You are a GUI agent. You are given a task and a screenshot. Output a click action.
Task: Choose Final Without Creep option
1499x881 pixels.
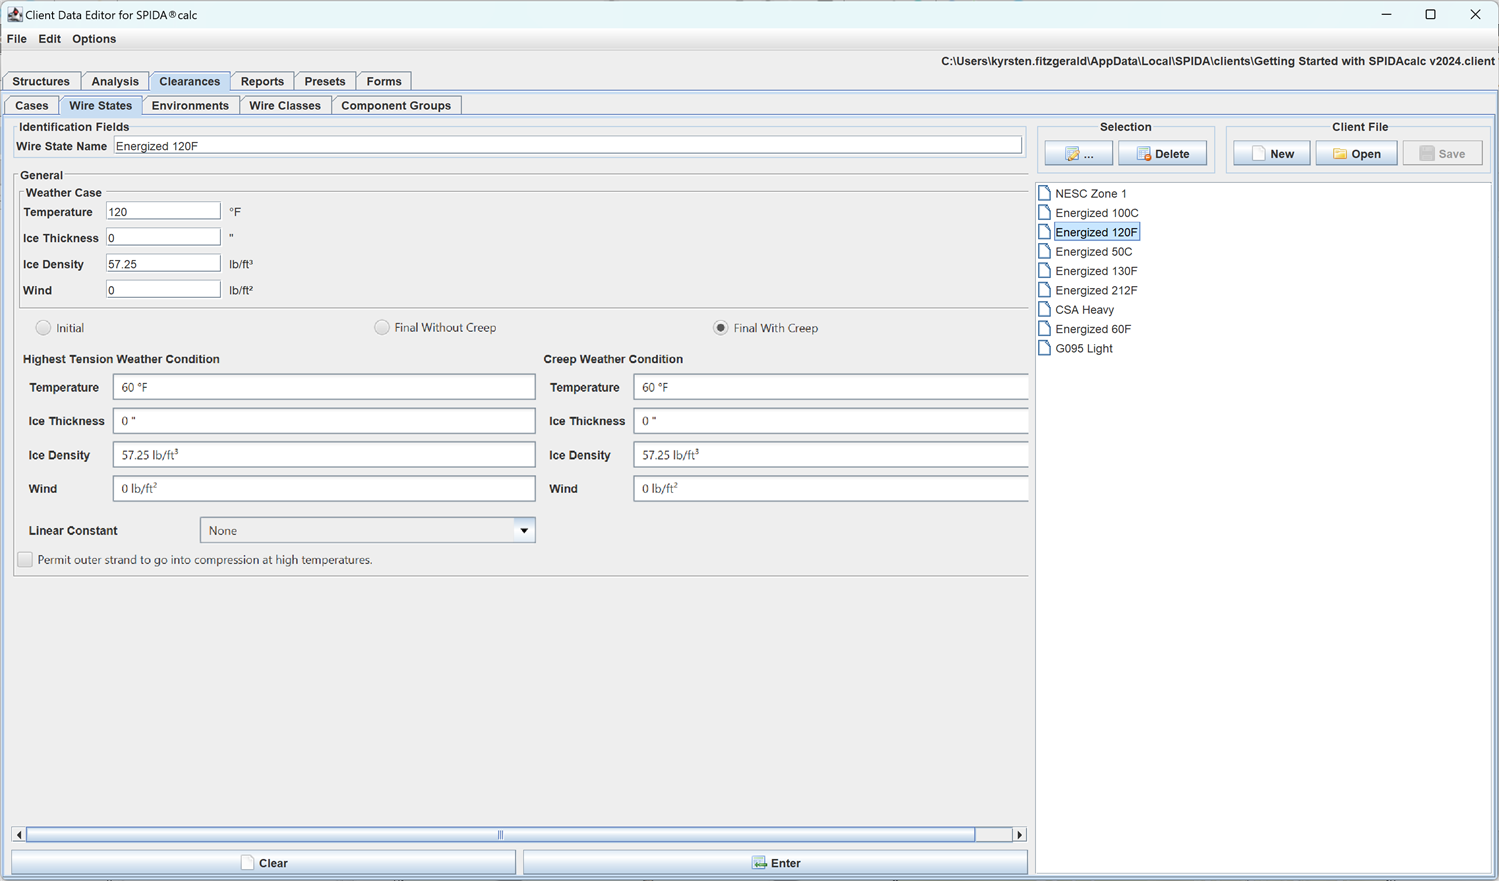(x=382, y=328)
